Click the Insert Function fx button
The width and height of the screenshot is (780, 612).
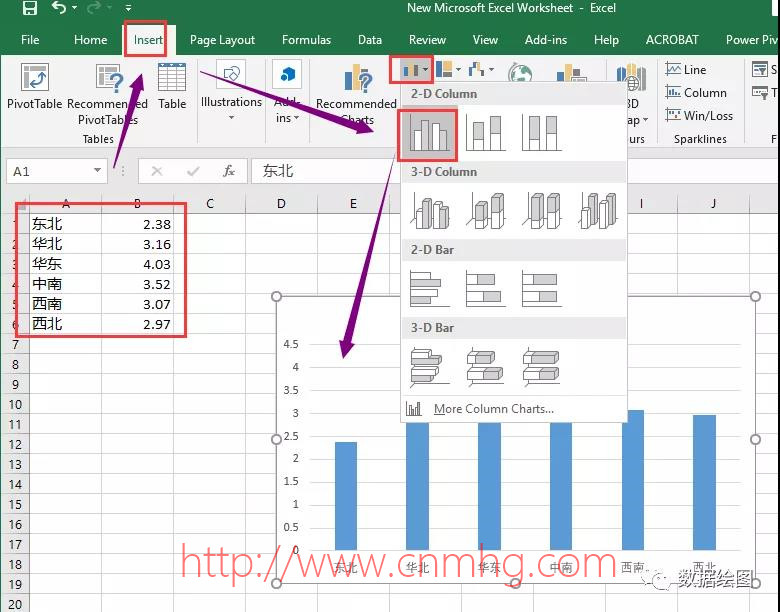pos(229,171)
